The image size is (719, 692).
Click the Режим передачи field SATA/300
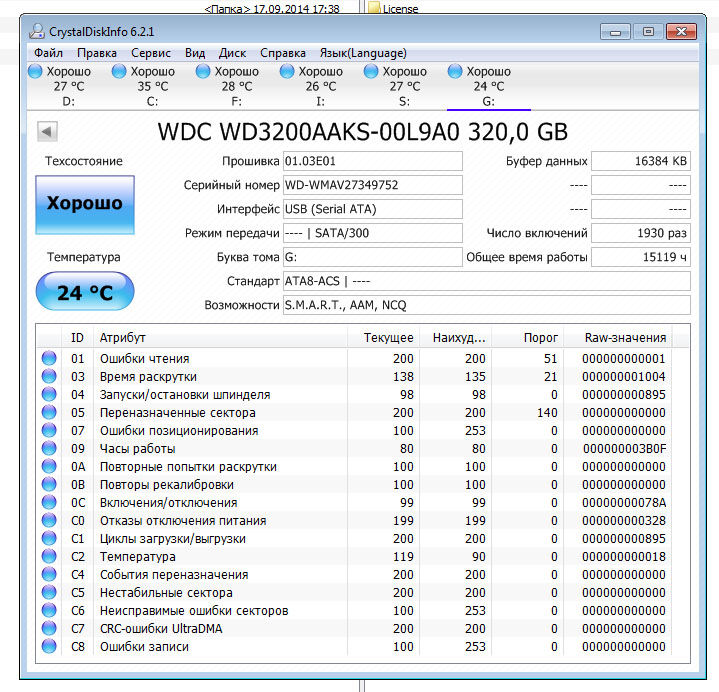[372, 233]
